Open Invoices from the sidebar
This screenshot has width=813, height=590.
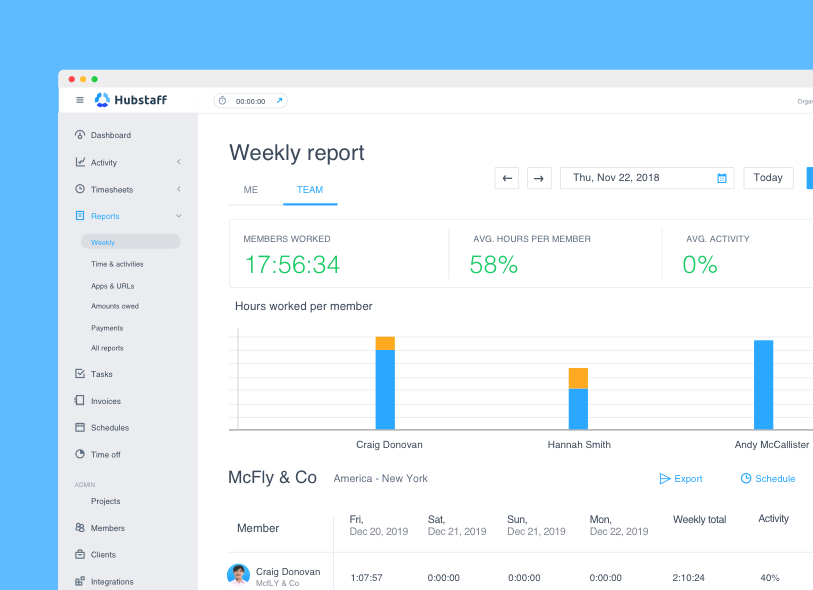pyautogui.click(x=103, y=400)
